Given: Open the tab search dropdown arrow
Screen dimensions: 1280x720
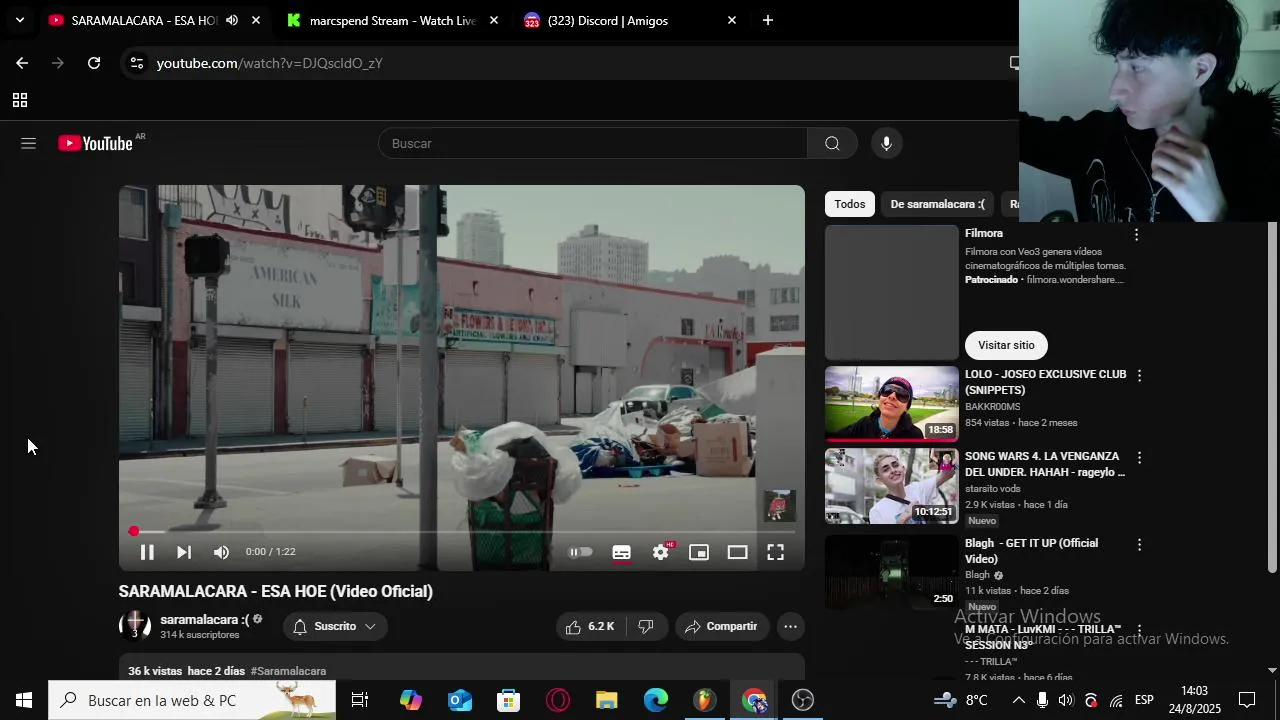Looking at the screenshot, I should (x=19, y=20).
